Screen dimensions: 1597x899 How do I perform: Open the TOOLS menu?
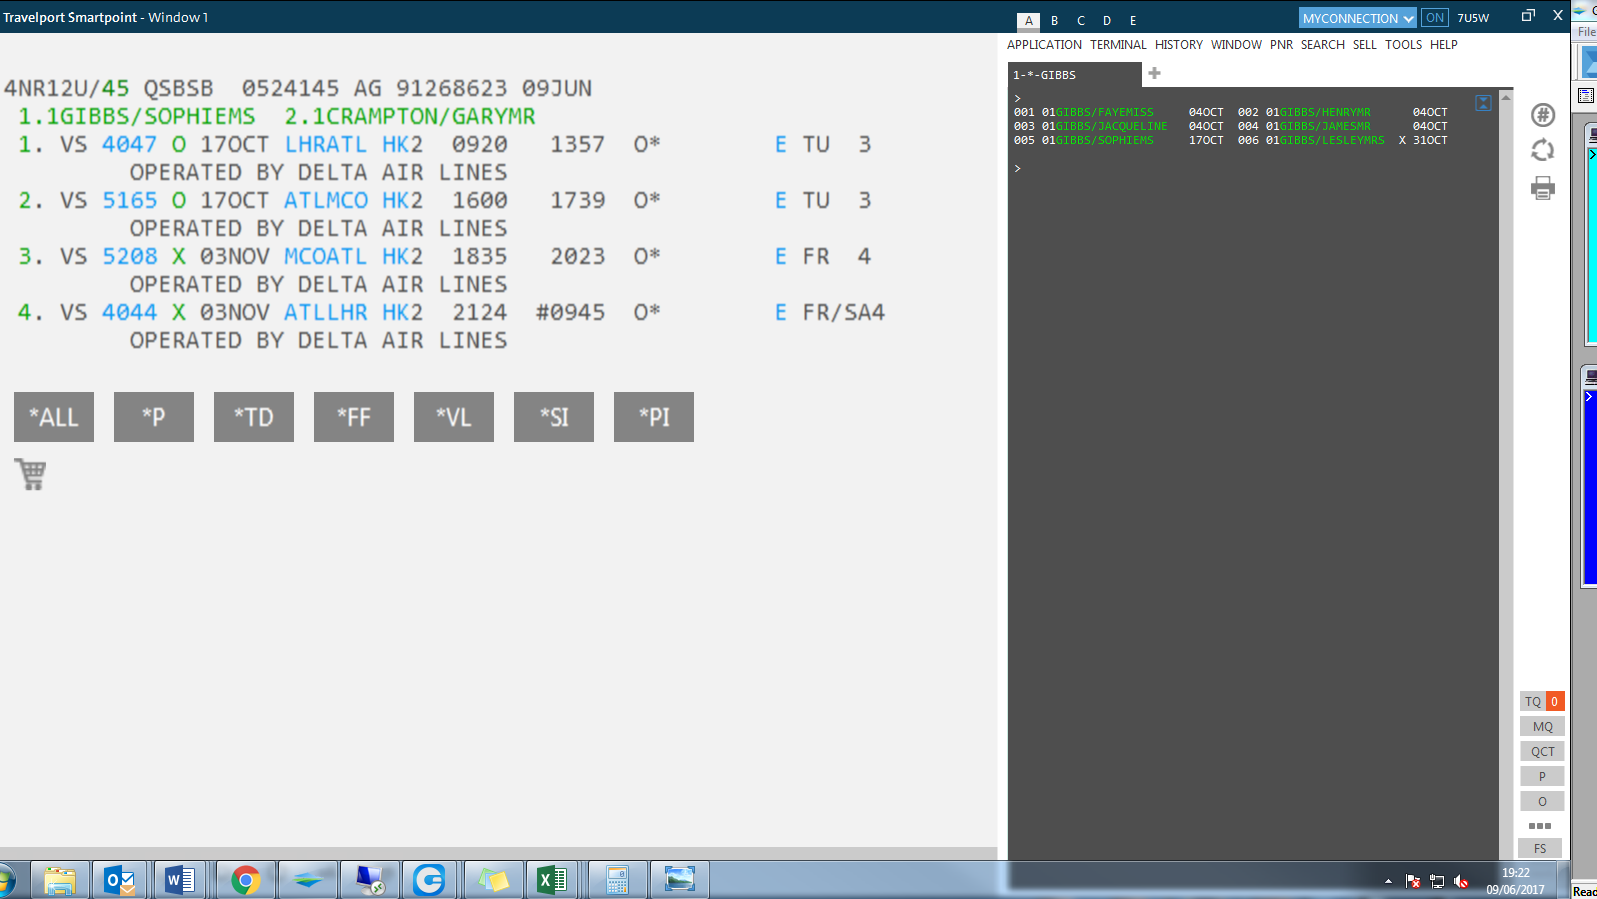tap(1403, 45)
